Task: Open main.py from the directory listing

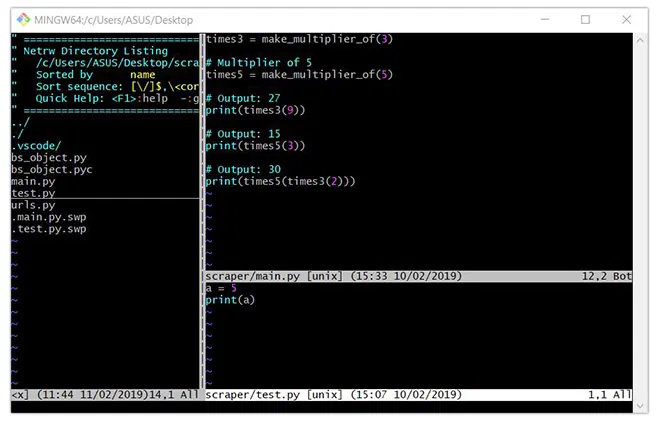Action: (x=33, y=182)
